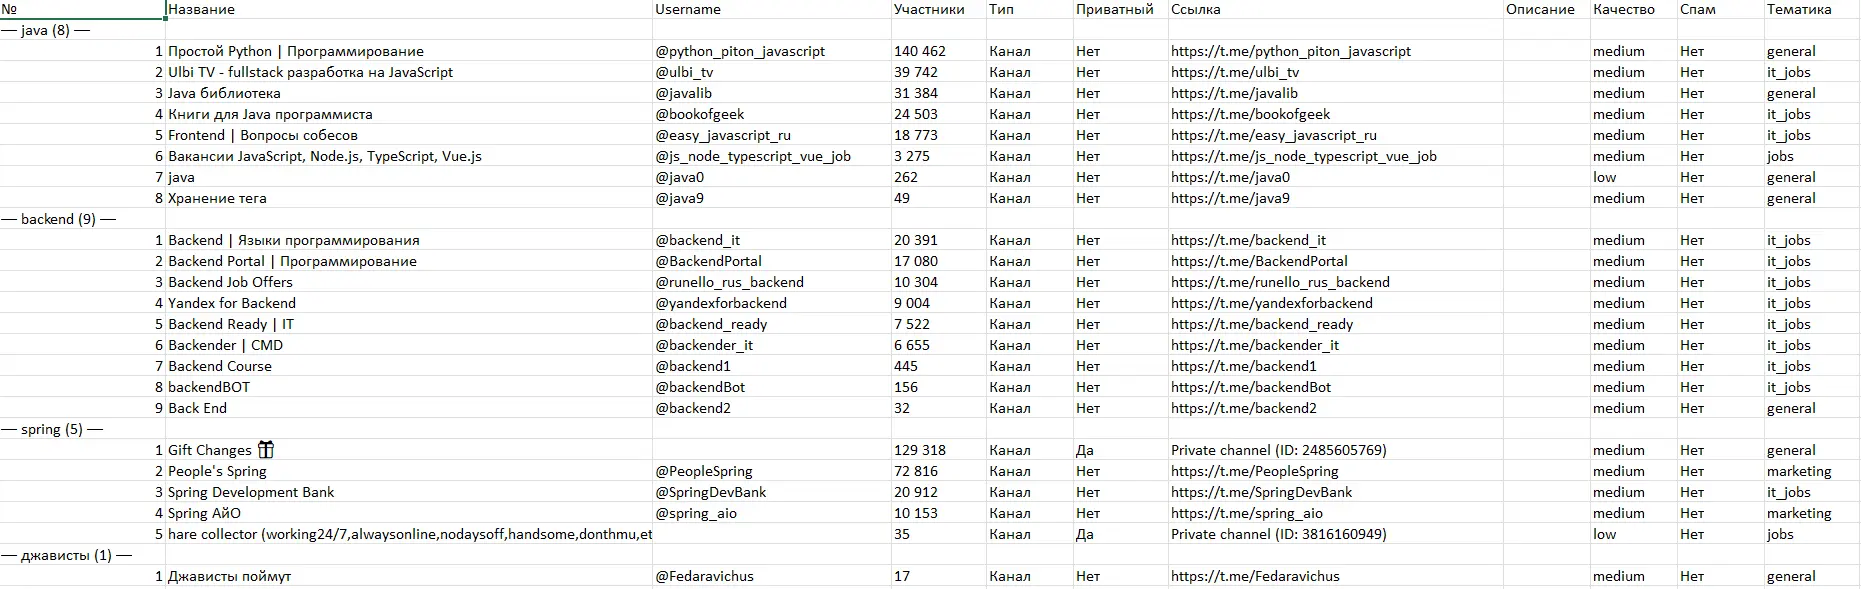Click the gift icon beside Gift Changes
The image size is (1861, 589).
pos(265,450)
